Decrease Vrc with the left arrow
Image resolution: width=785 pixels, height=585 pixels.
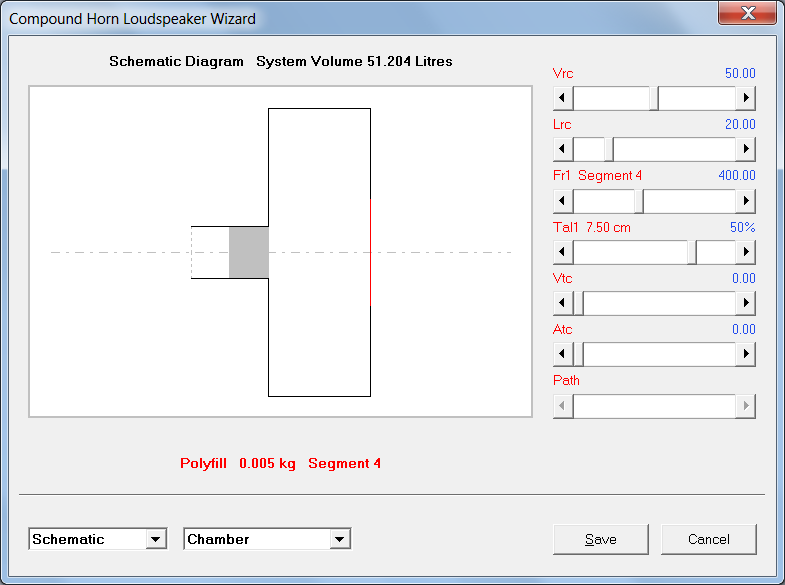click(x=563, y=98)
